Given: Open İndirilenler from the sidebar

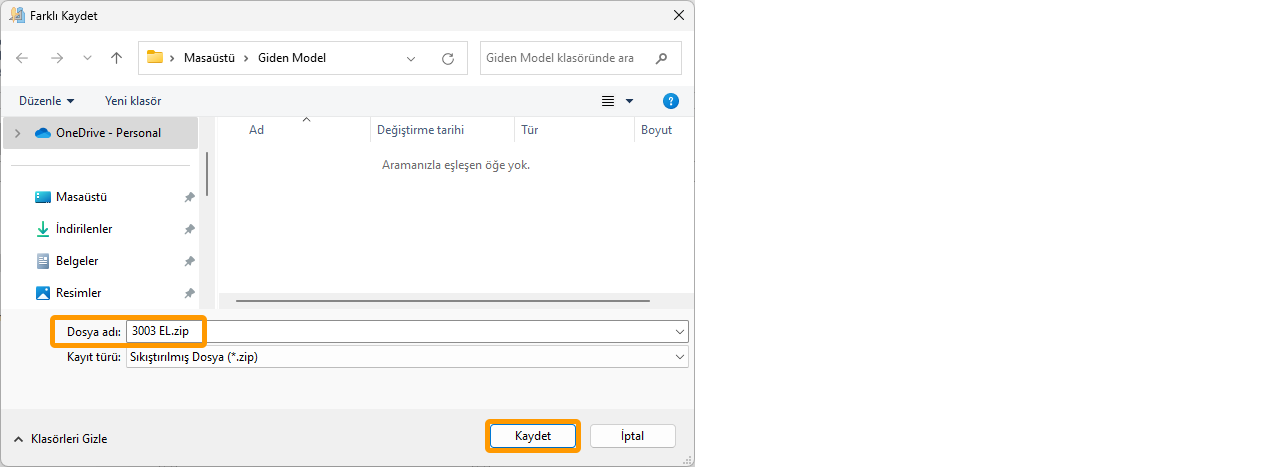Looking at the screenshot, I should tap(84, 229).
